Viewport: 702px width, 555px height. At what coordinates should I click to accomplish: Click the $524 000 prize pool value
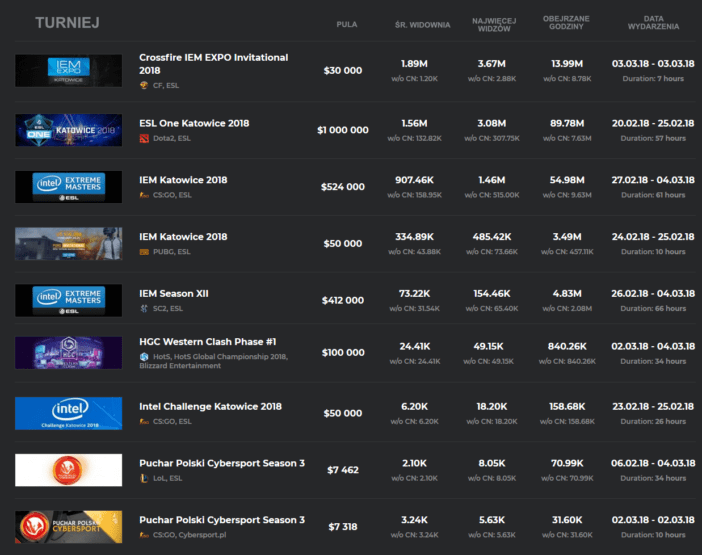tap(343, 187)
